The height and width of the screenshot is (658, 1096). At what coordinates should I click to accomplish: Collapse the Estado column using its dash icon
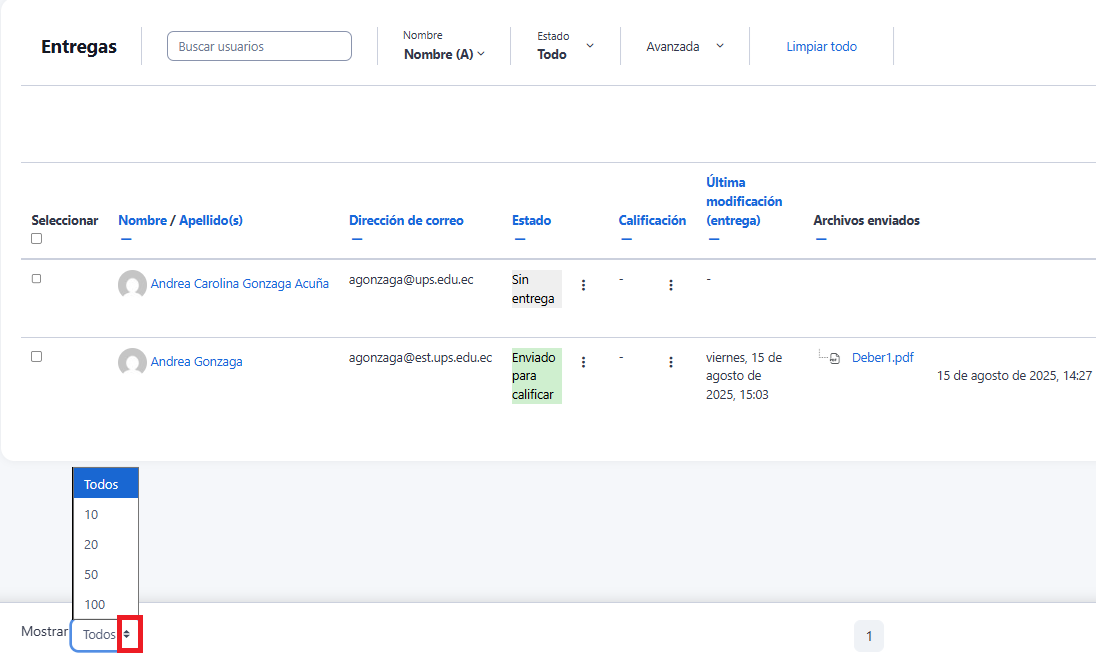pyautogui.click(x=520, y=239)
